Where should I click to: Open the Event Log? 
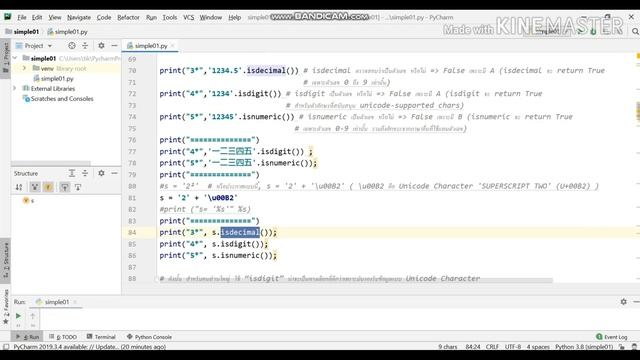pyautogui.click(x=611, y=337)
